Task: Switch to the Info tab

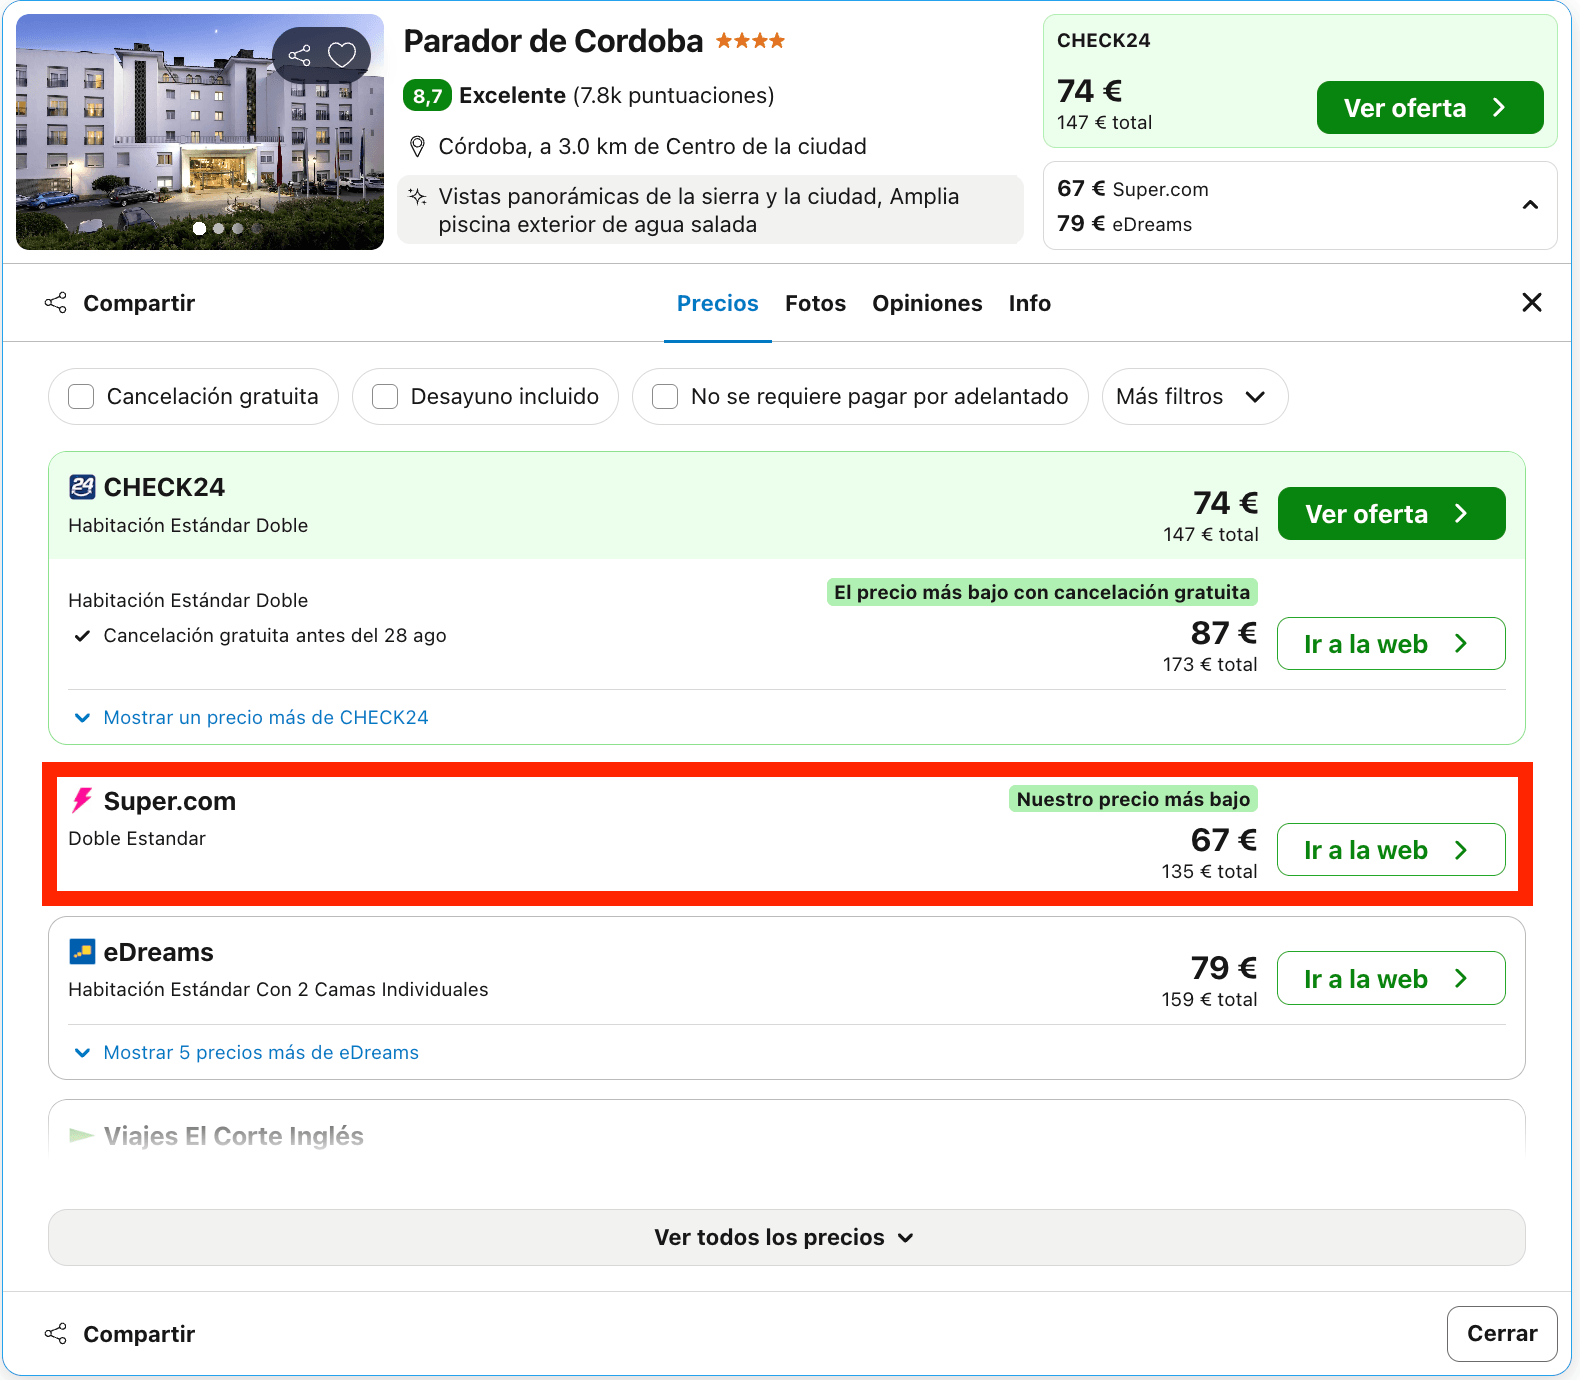Action: coord(1029,303)
